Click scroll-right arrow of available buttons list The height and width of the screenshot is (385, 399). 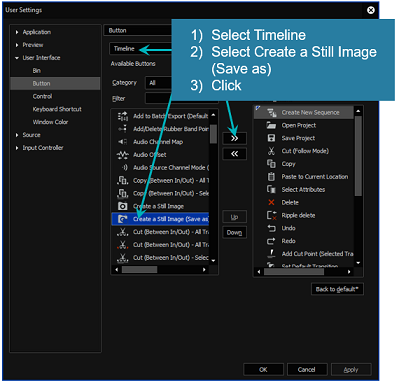204,270
